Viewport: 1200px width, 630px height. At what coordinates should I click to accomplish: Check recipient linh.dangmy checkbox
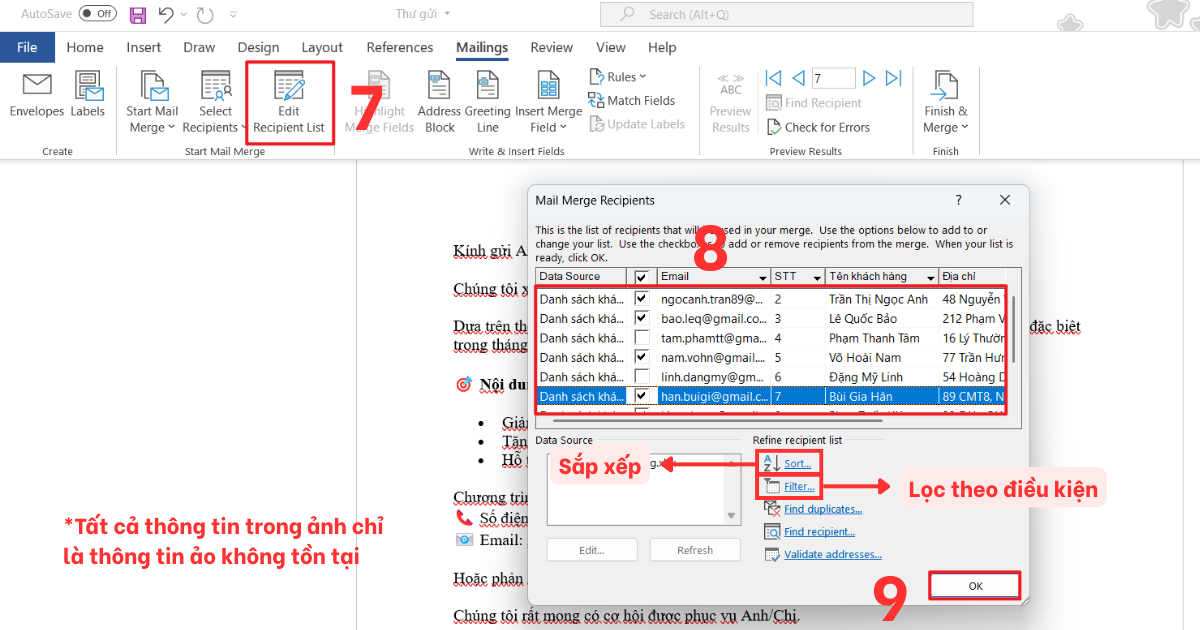(x=642, y=377)
